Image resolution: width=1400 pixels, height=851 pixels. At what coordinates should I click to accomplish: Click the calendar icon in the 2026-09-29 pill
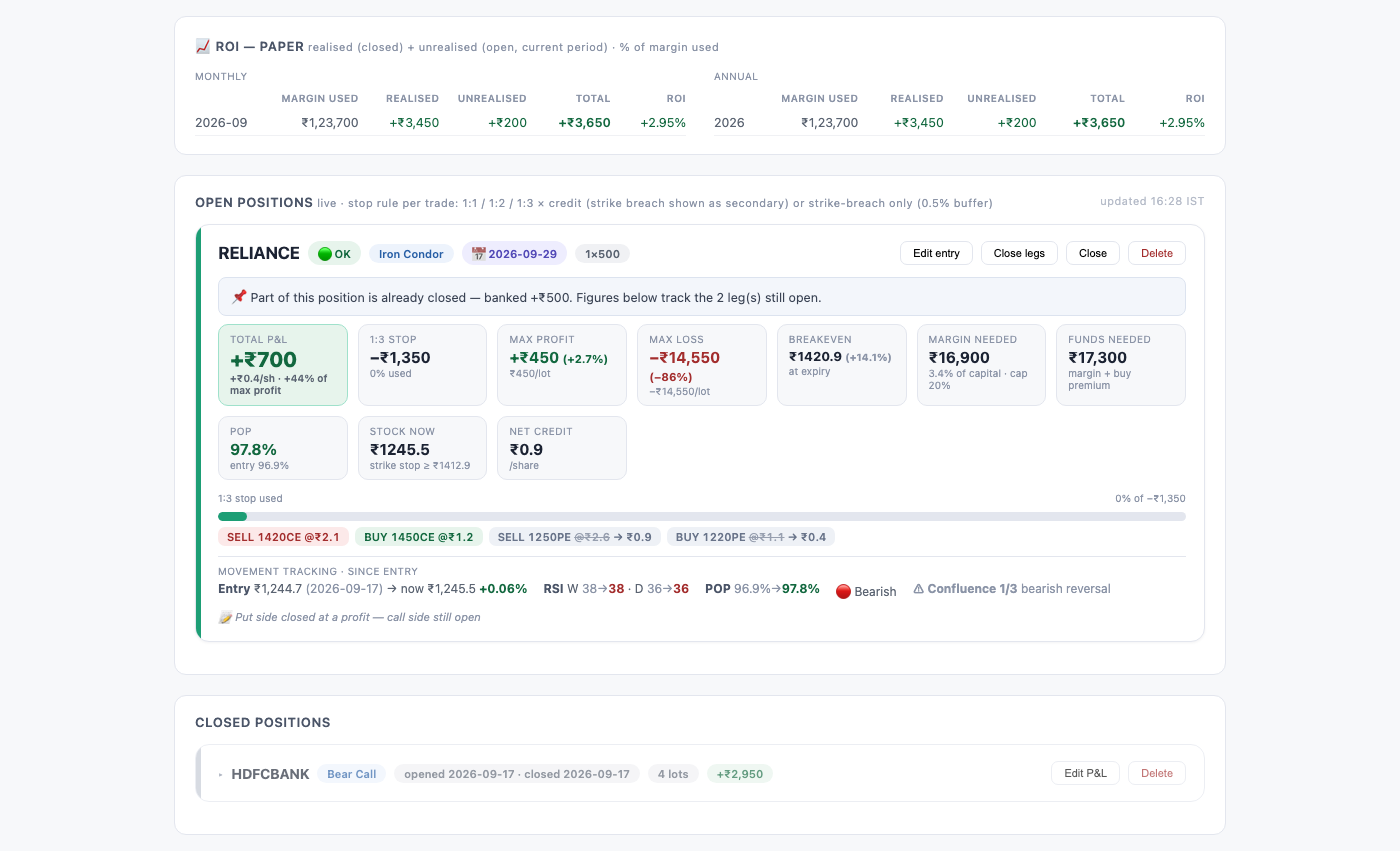[478, 254]
